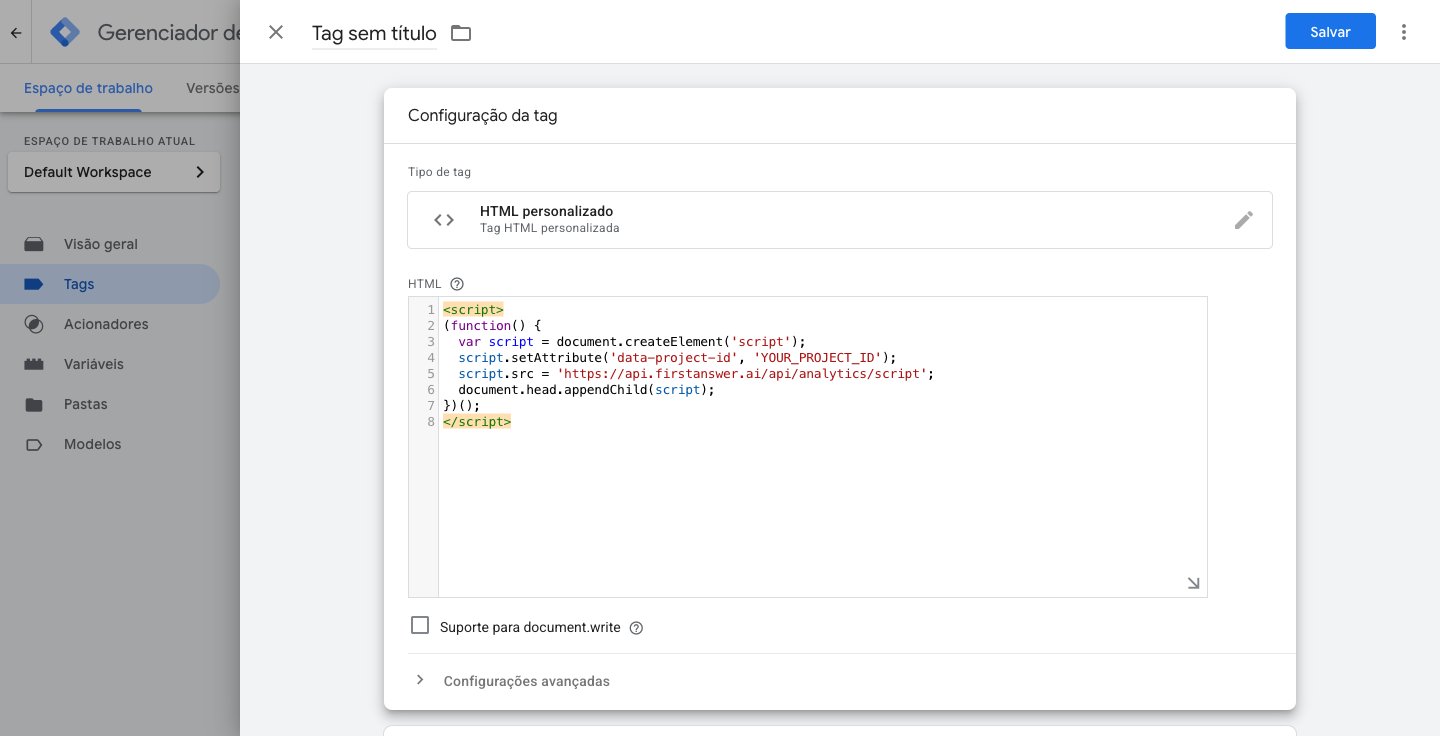Click the Tag Manager logo icon
The image size is (1440, 736).
pos(65,32)
